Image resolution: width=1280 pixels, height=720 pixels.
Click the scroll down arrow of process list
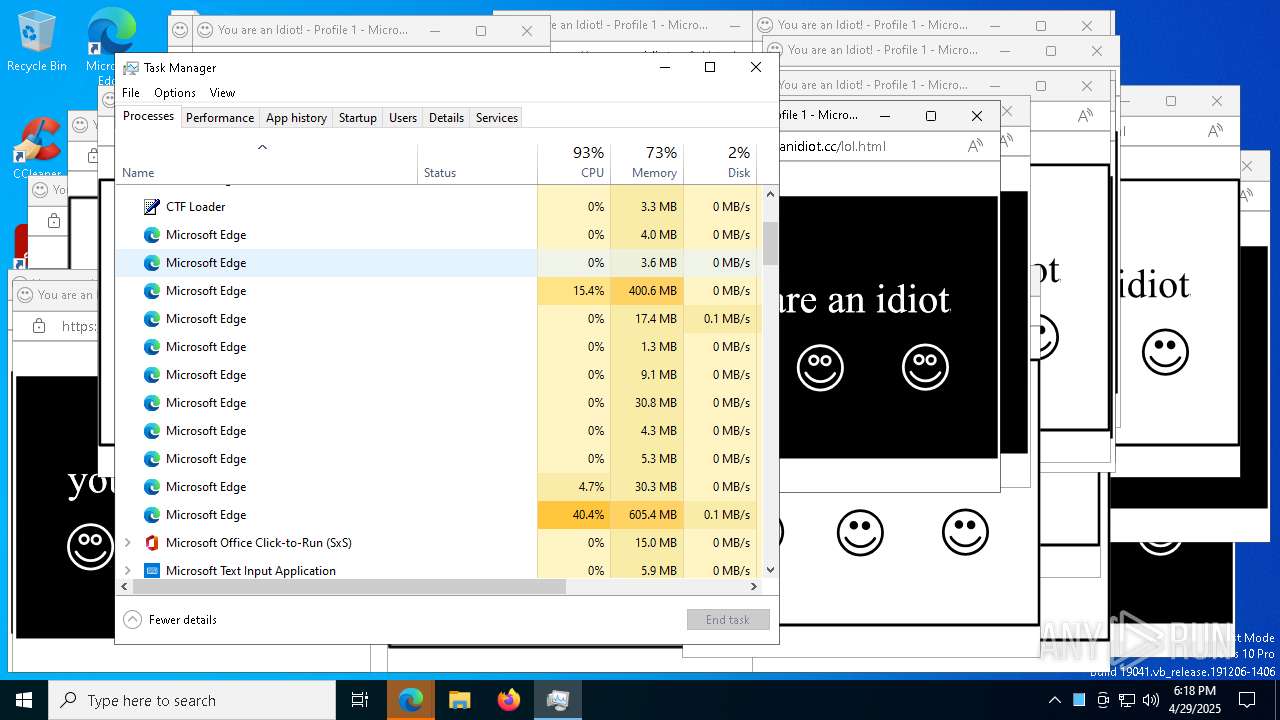(770, 570)
